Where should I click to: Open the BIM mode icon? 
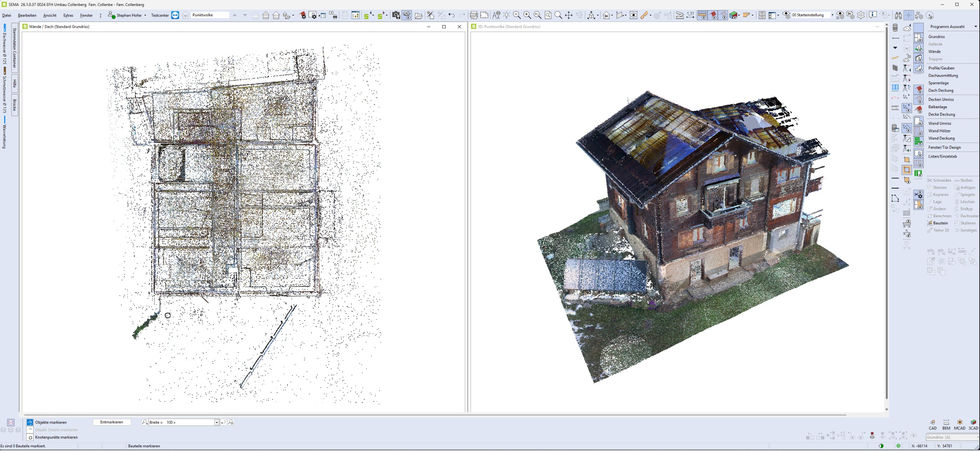coord(946,424)
